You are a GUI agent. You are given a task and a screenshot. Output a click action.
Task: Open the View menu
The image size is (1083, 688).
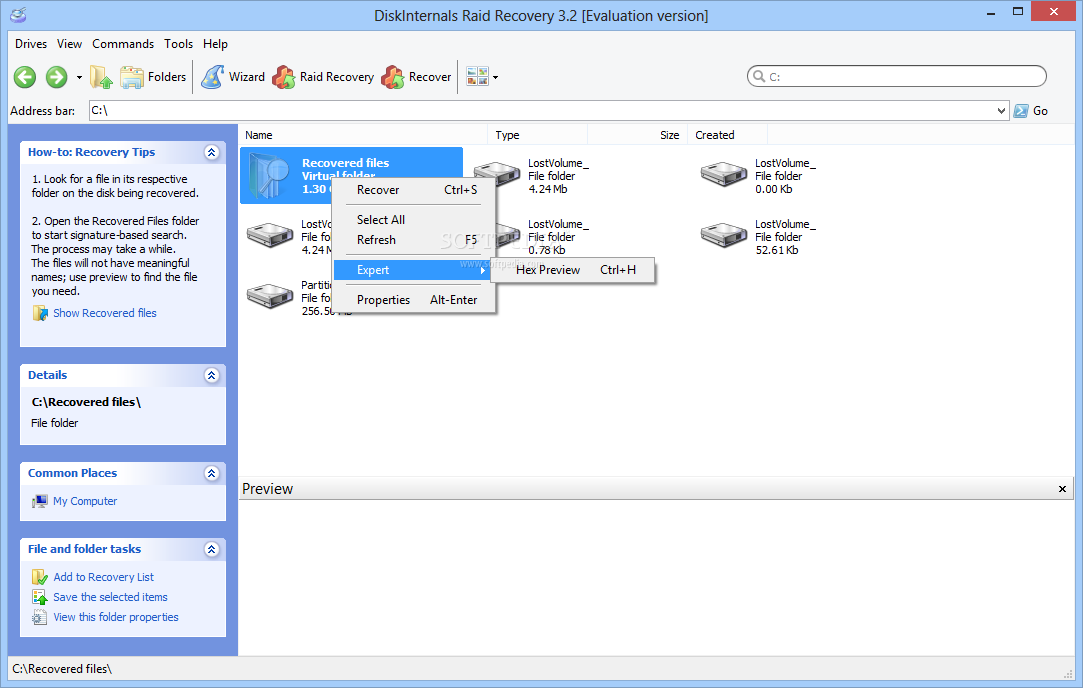(x=69, y=44)
